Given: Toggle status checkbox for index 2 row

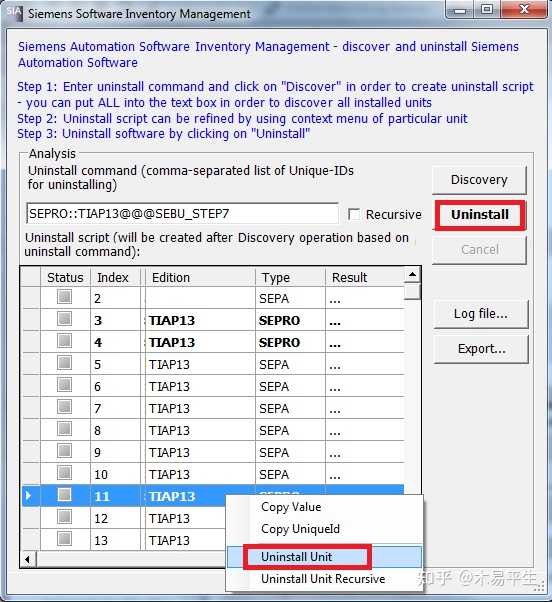Looking at the screenshot, I should (x=64, y=296).
